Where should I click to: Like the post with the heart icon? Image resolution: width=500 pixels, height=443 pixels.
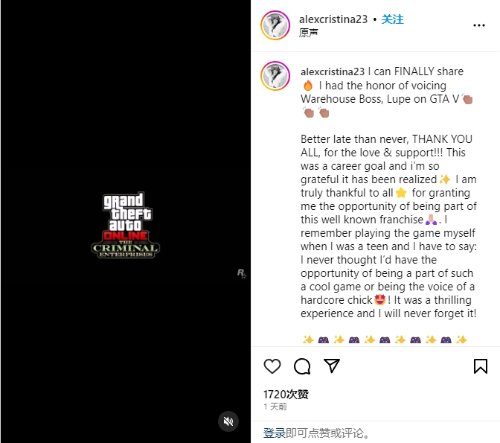click(272, 366)
